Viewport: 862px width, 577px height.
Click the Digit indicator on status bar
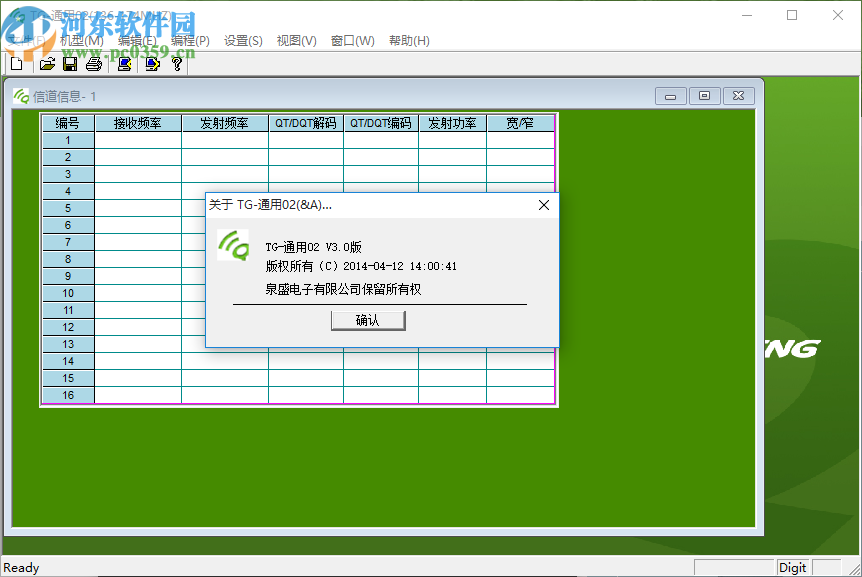click(792, 567)
